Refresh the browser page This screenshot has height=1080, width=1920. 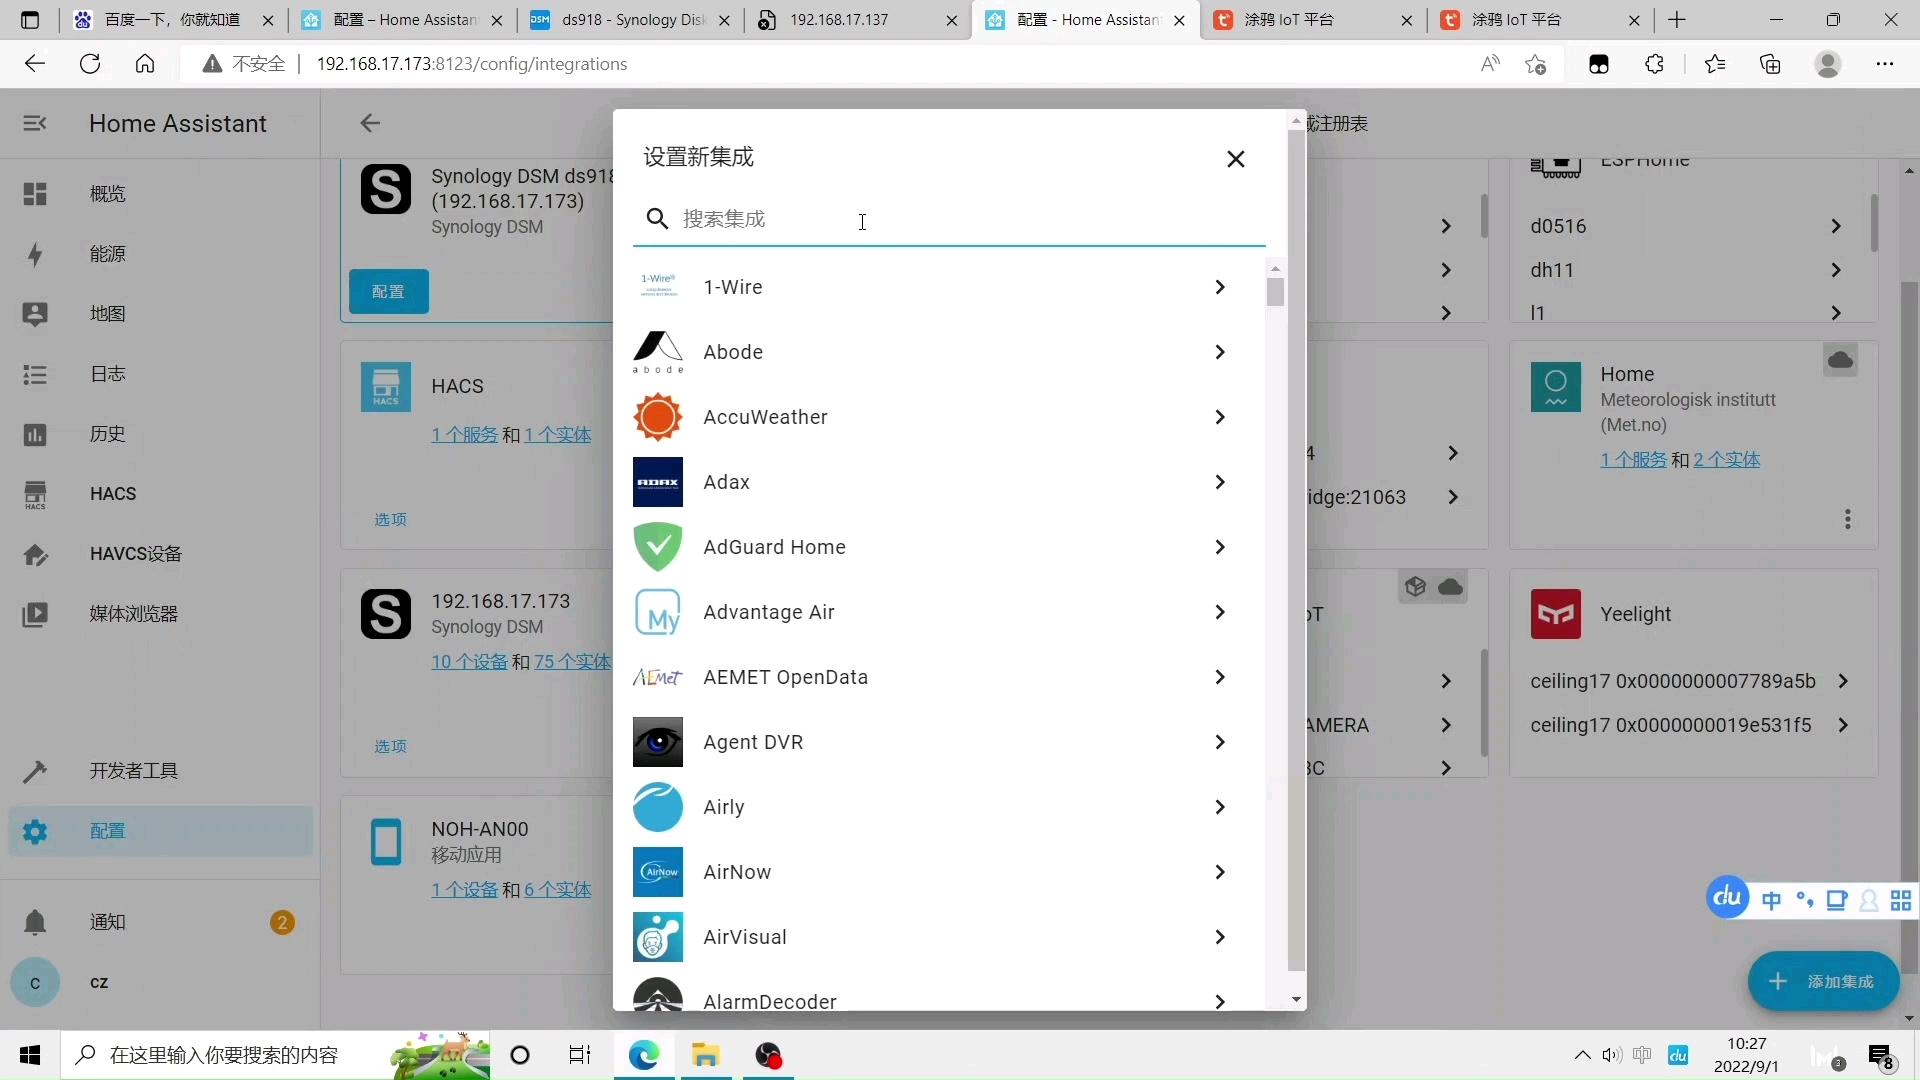point(90,64)
